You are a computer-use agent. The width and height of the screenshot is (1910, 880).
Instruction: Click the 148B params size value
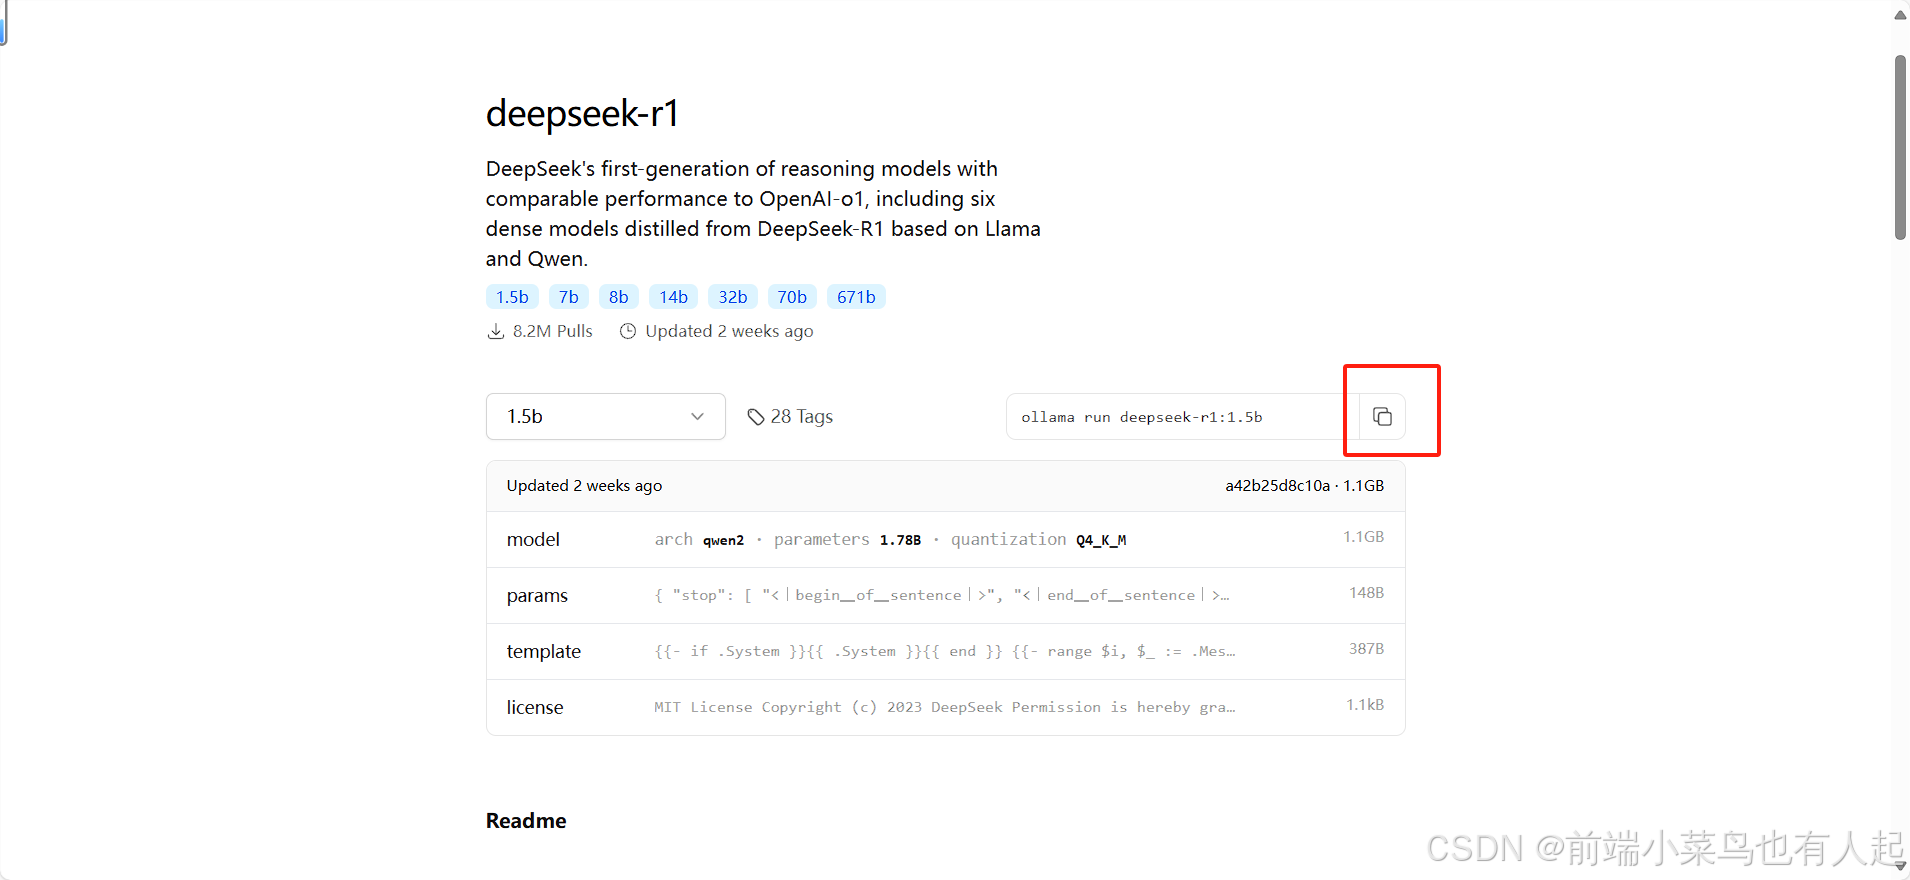click(x=1366, y=593)
